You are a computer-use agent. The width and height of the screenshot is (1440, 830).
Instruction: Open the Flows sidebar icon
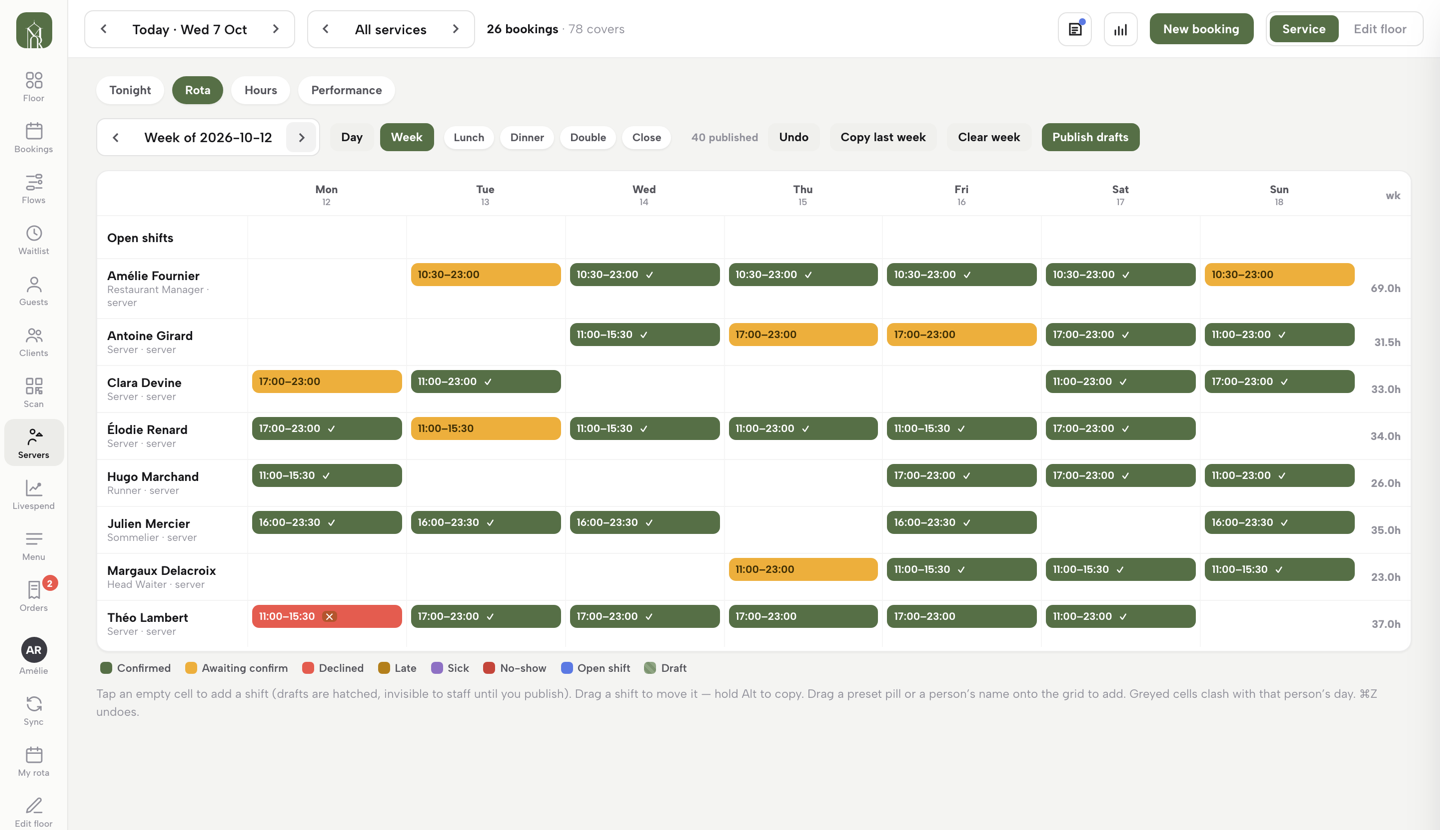click(x=34, y=188)
